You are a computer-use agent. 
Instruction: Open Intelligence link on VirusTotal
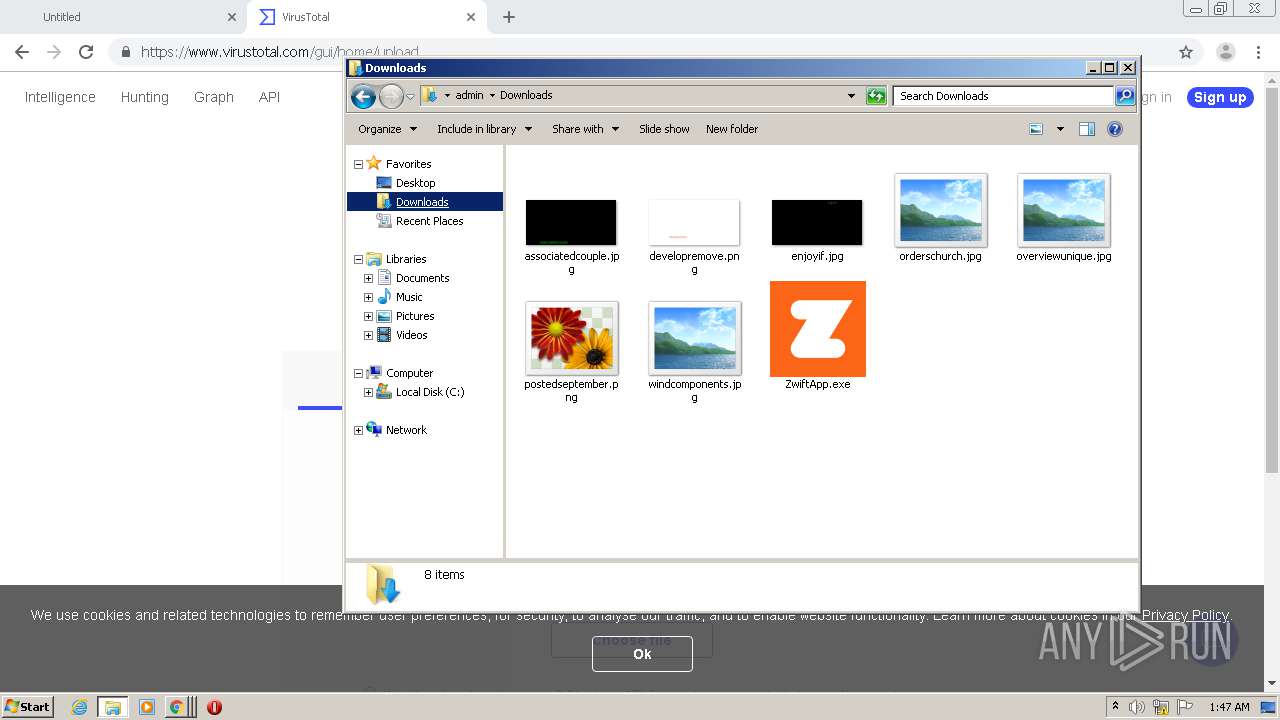pyautogui.click(x=60, y=97)
